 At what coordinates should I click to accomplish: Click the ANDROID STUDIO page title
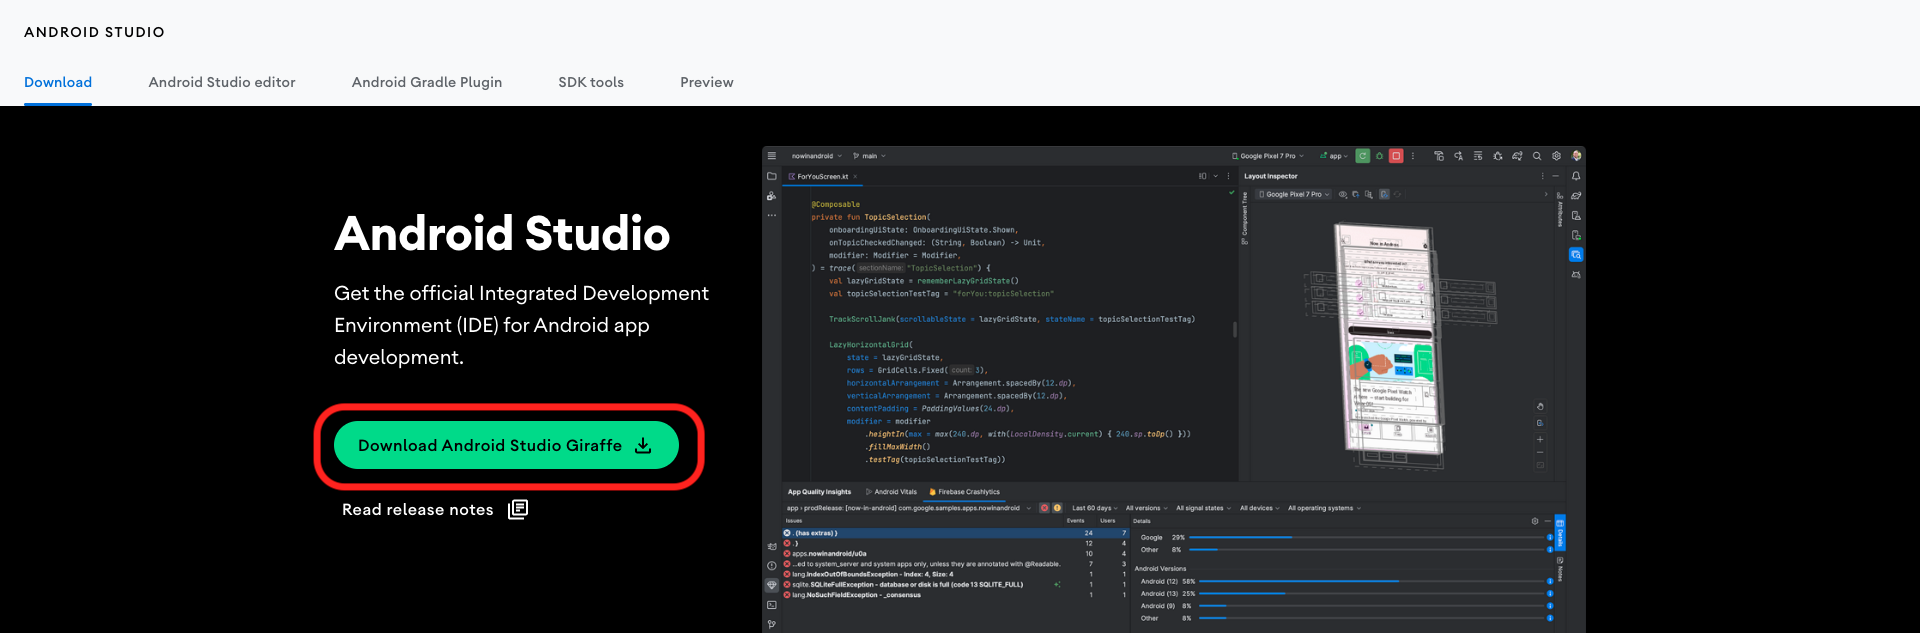click(94, 32)
